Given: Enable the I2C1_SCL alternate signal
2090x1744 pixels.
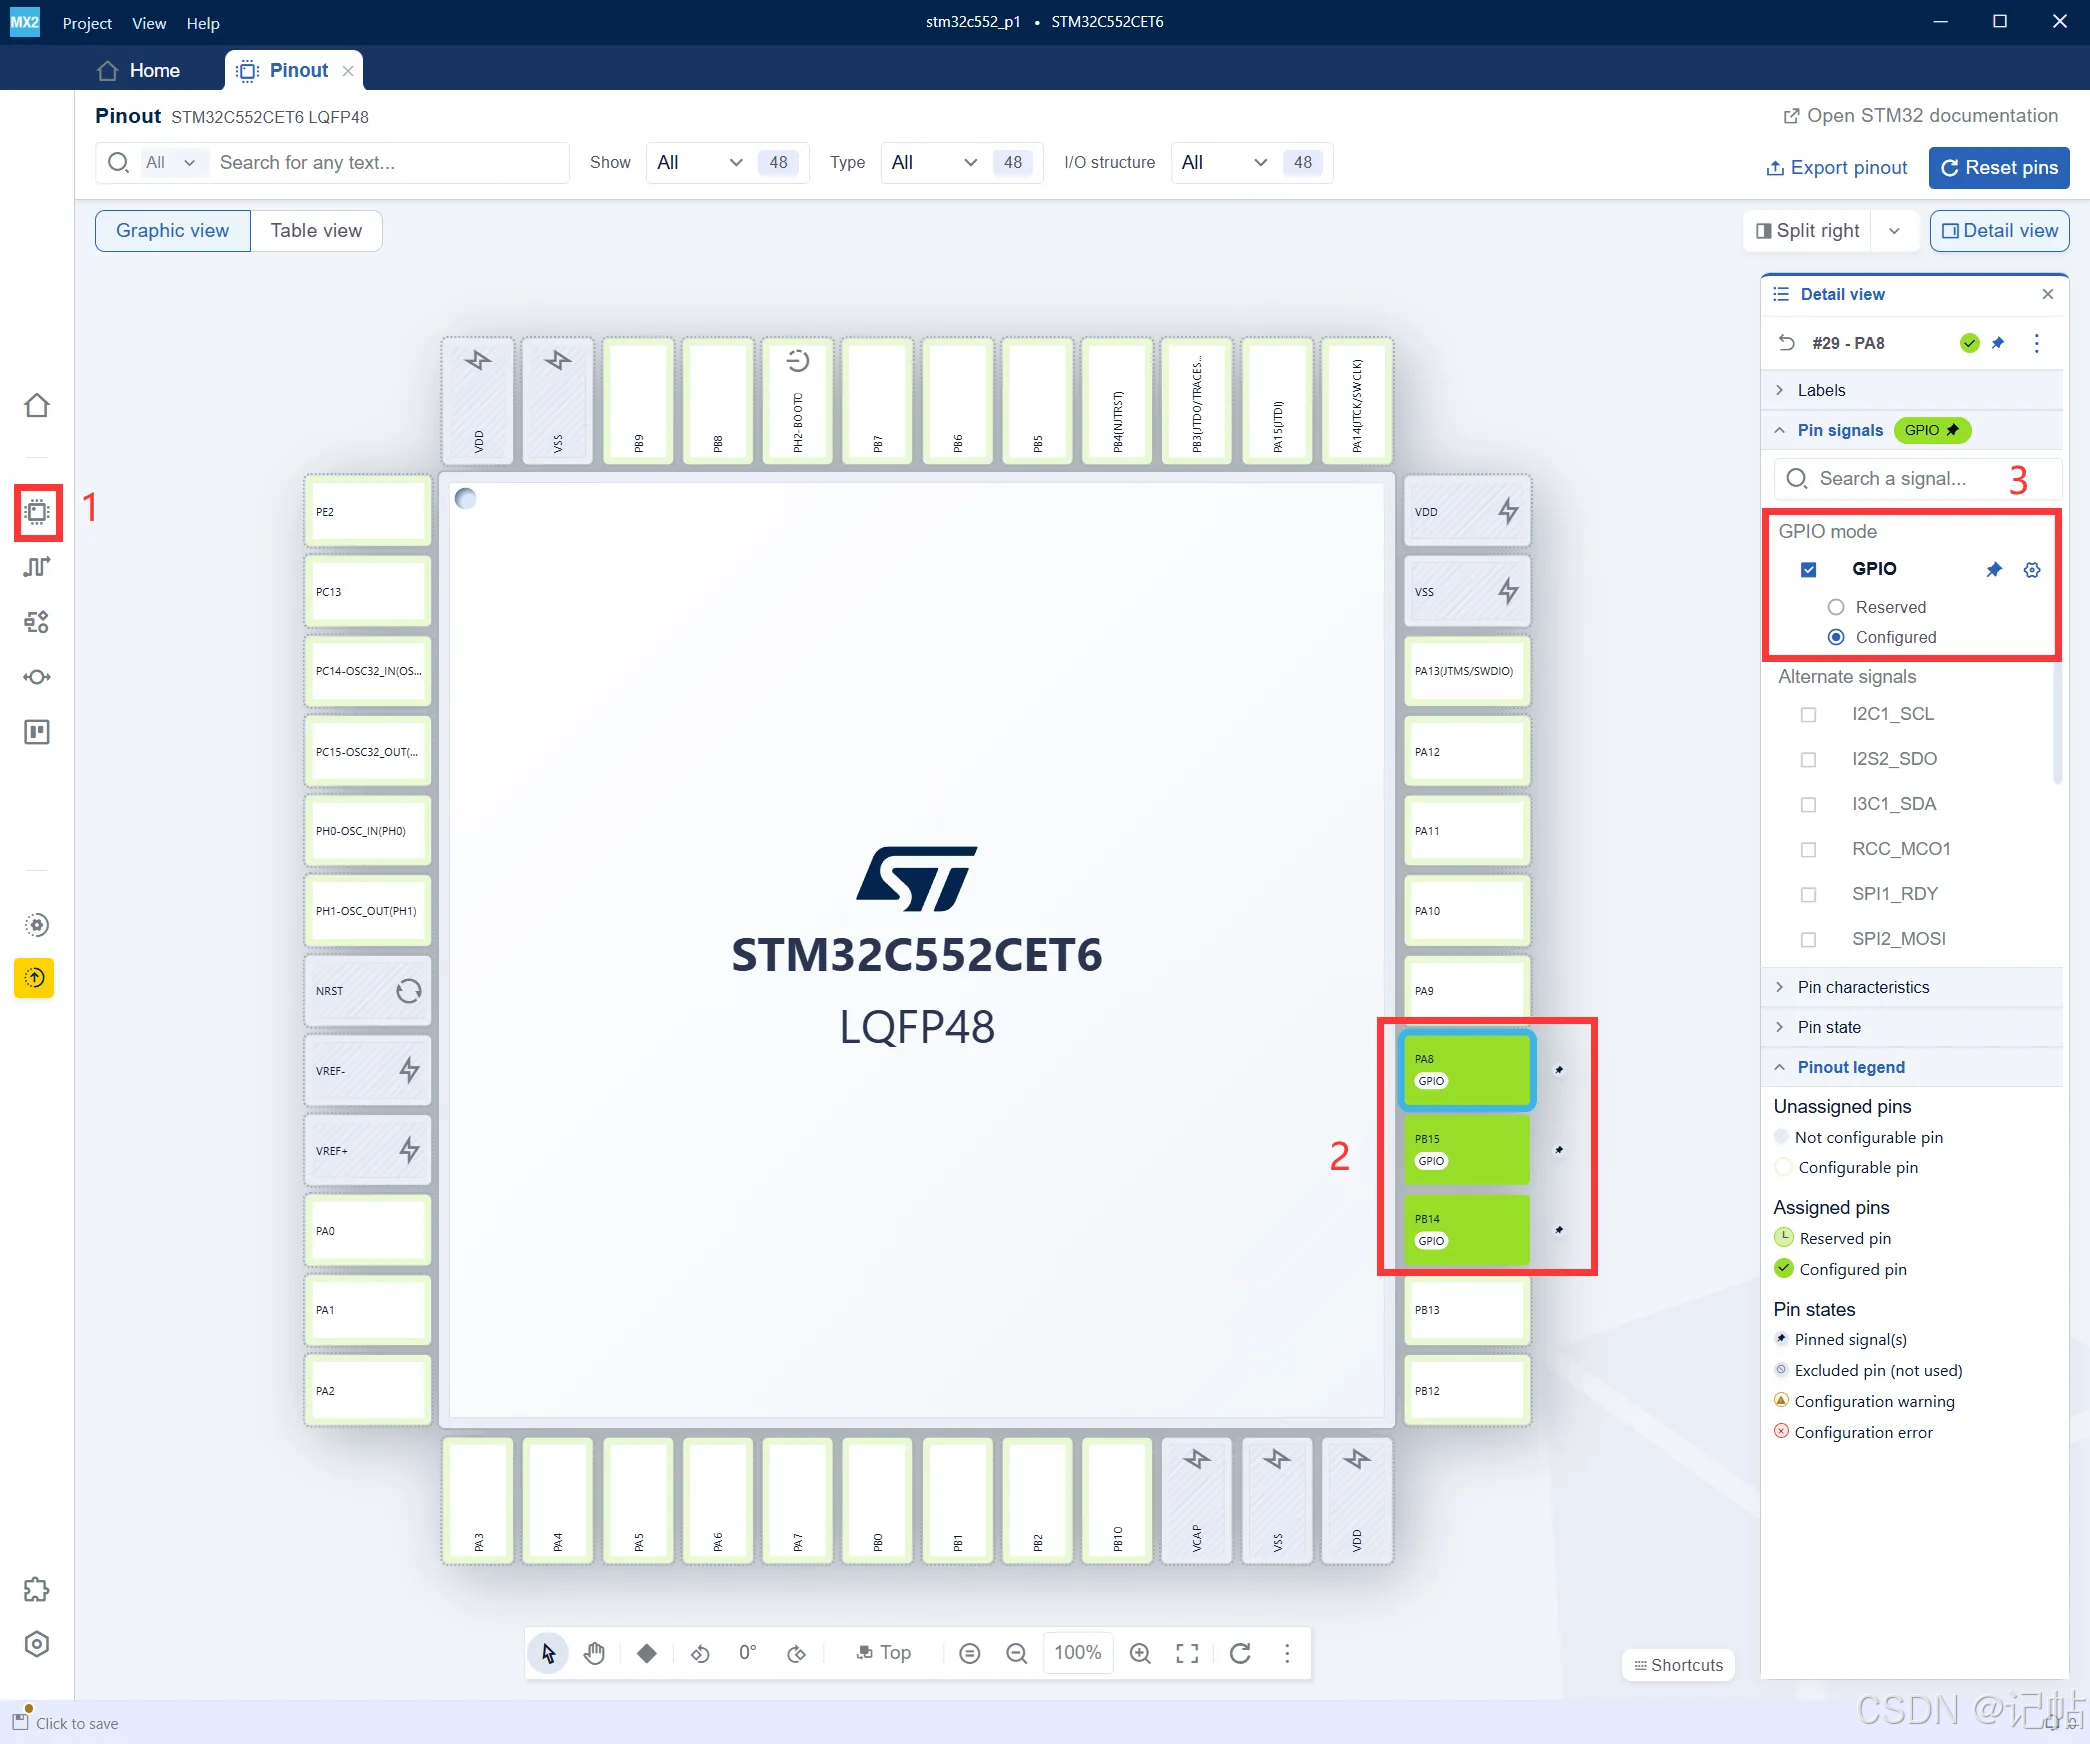Looking at the screenshot, I should coord(1808,714).
